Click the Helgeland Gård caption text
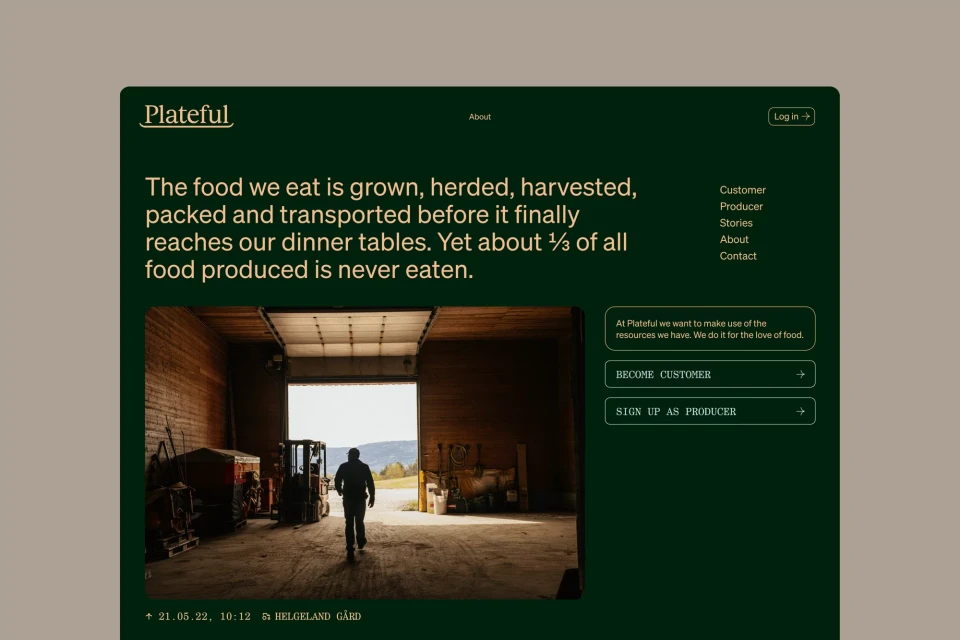 (317, 617)
